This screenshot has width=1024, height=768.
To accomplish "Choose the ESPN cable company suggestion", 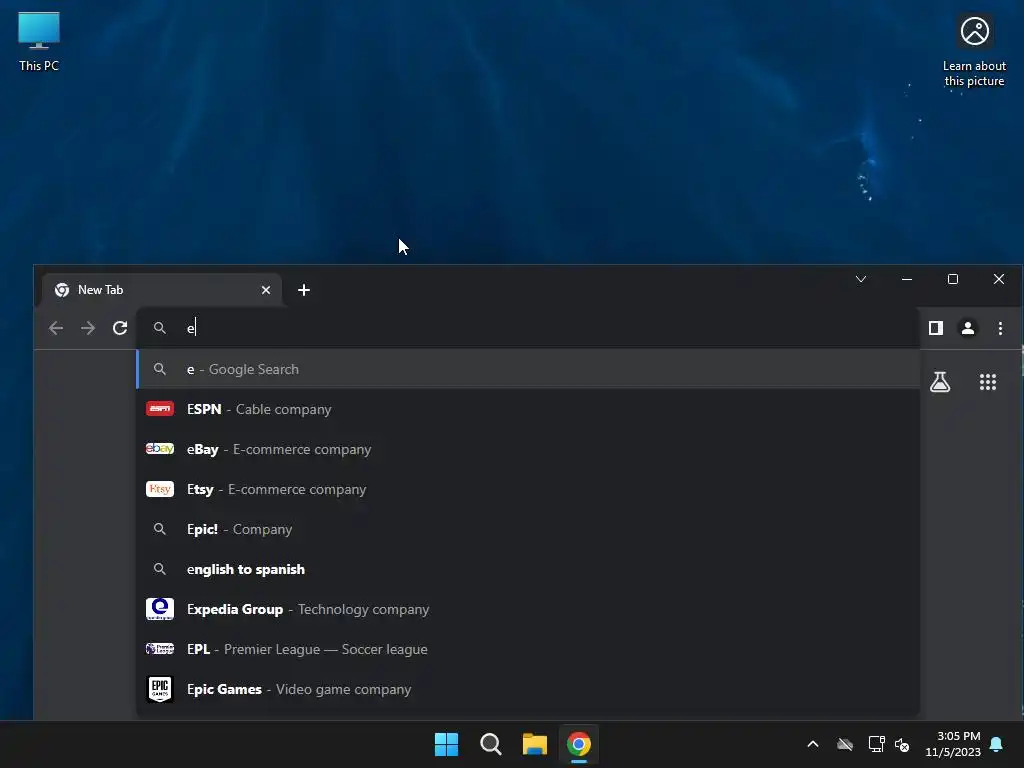I will (x=528, y=409).
